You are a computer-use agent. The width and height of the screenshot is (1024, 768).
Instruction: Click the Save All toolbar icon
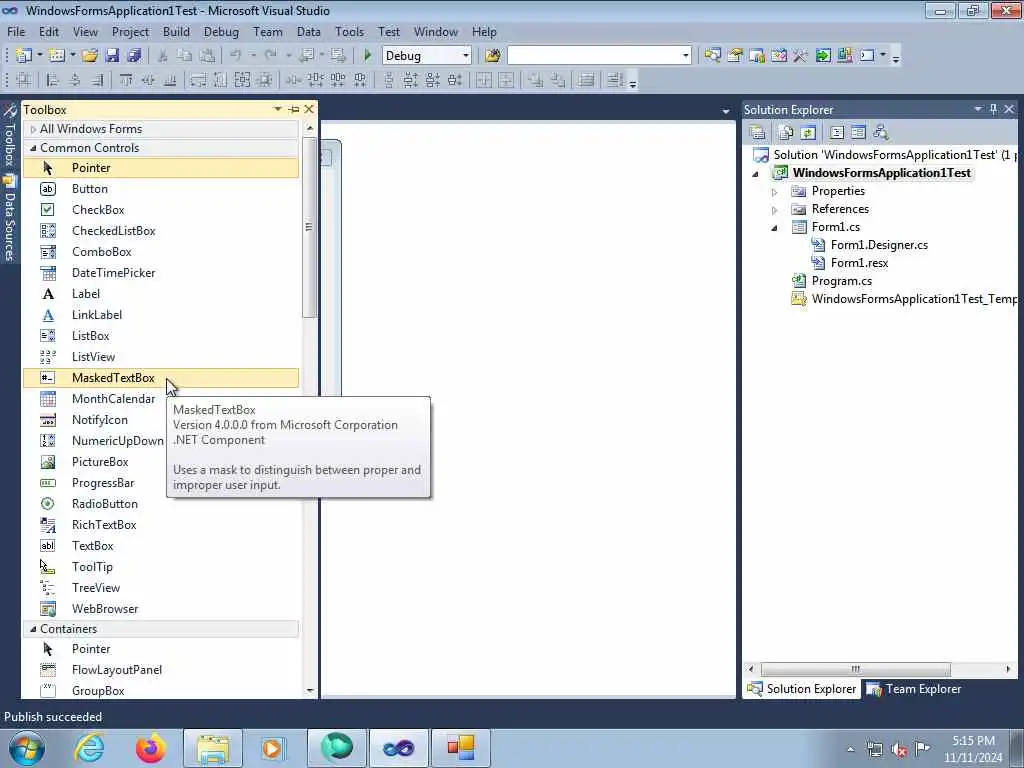tap(135, 56)
